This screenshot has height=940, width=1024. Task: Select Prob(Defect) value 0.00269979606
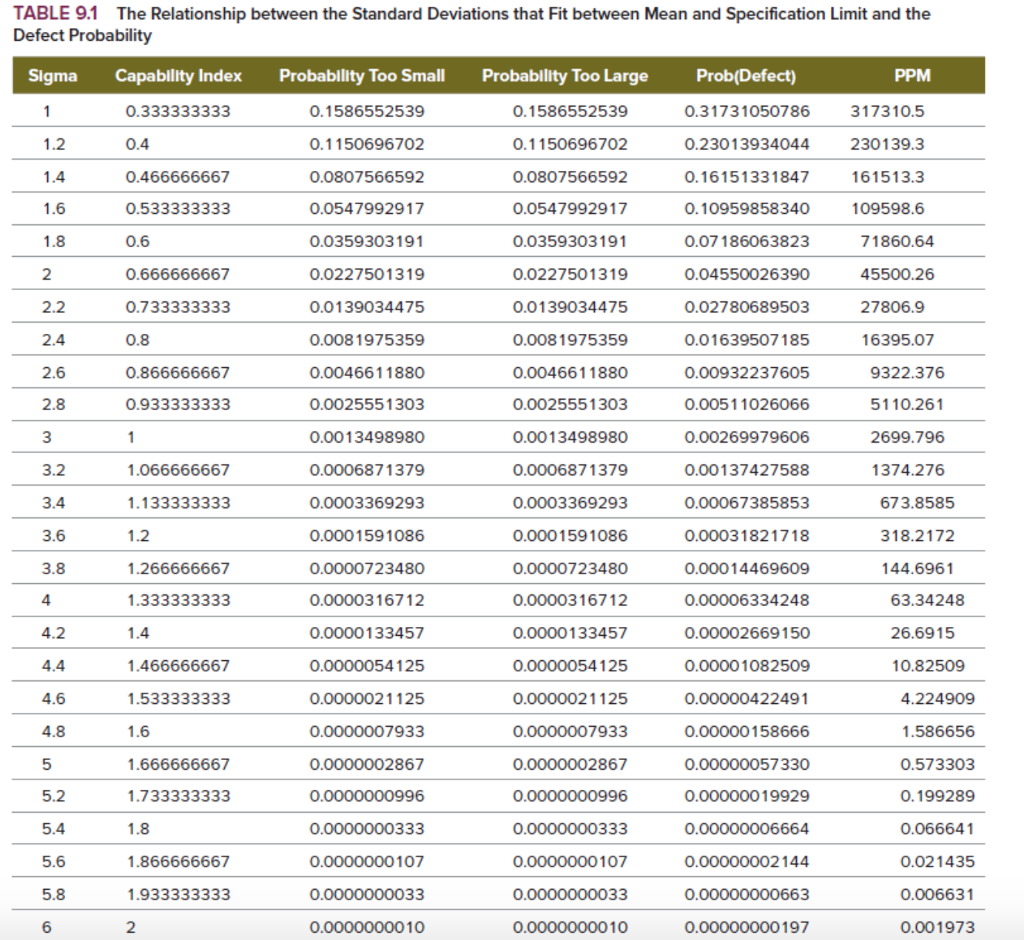pyautogui.click(x=747, y=438)
